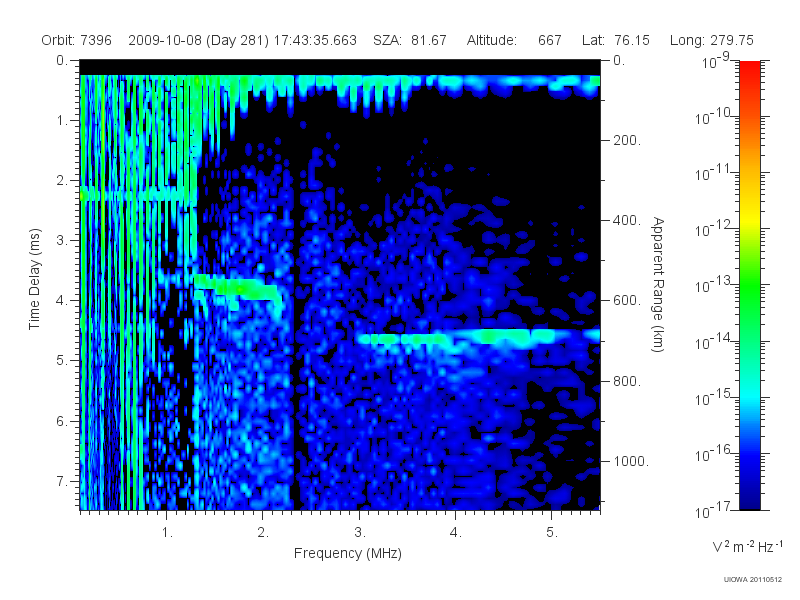Click the time delay tick label '6.'
The height and width of the screenshot is (600, 800).
click(62, 421)
